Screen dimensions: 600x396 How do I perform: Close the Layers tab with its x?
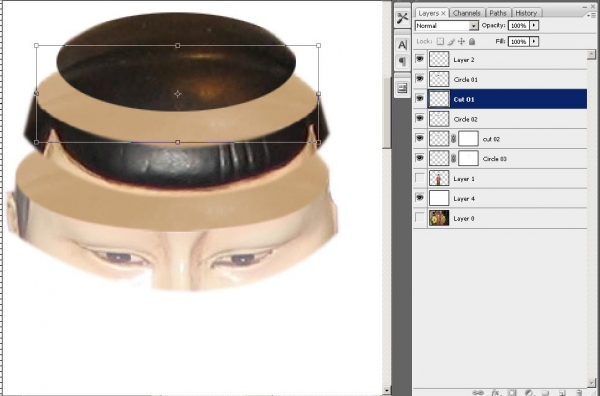click(443, 13)
